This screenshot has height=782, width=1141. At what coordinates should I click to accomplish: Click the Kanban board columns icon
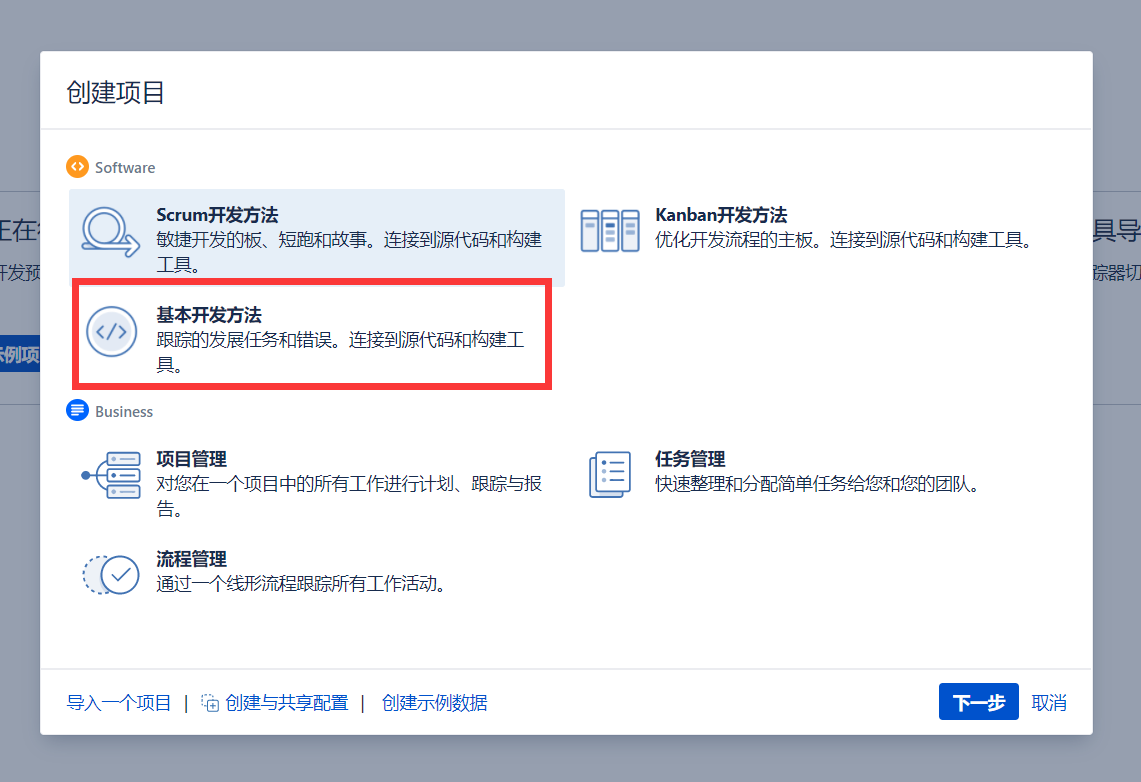pyautogui.click(x=610, y=231)
